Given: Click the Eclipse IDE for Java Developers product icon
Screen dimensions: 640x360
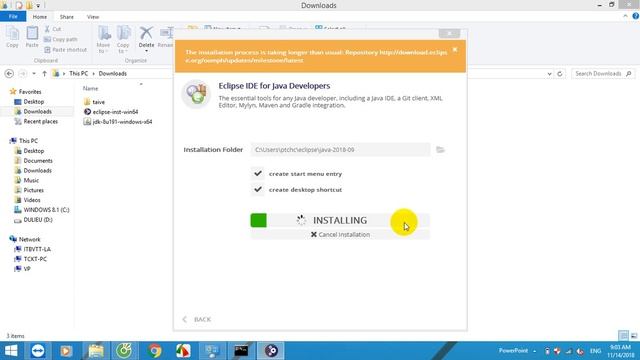Looking at the screenshot, I should (196, 94).
